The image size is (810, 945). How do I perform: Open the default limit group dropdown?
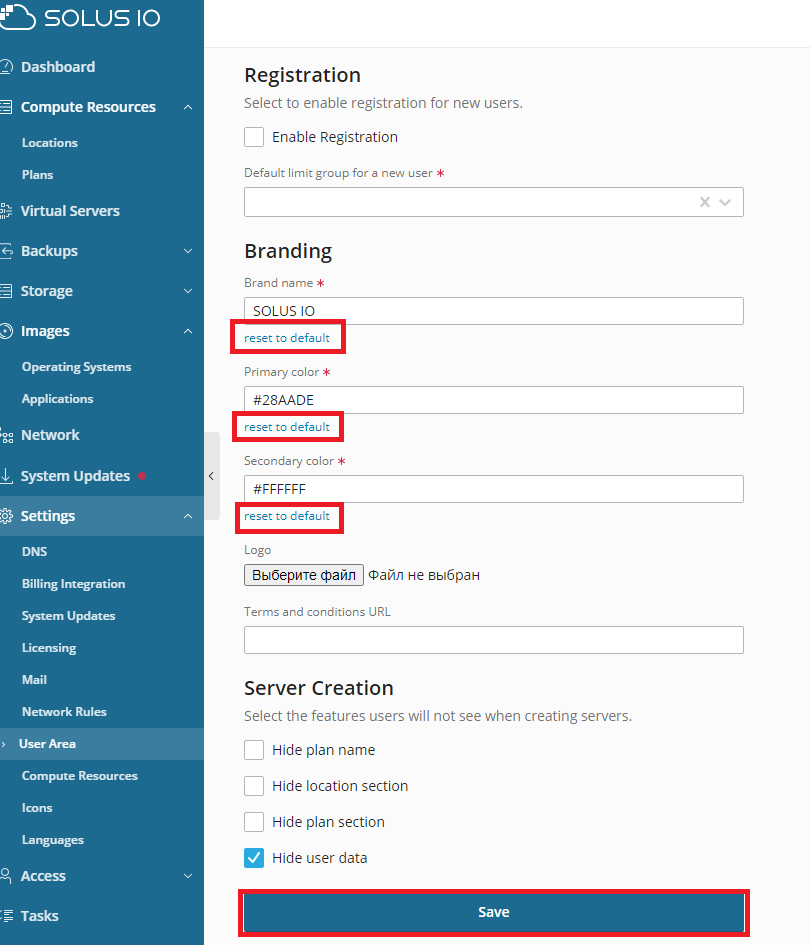(725, 202)
